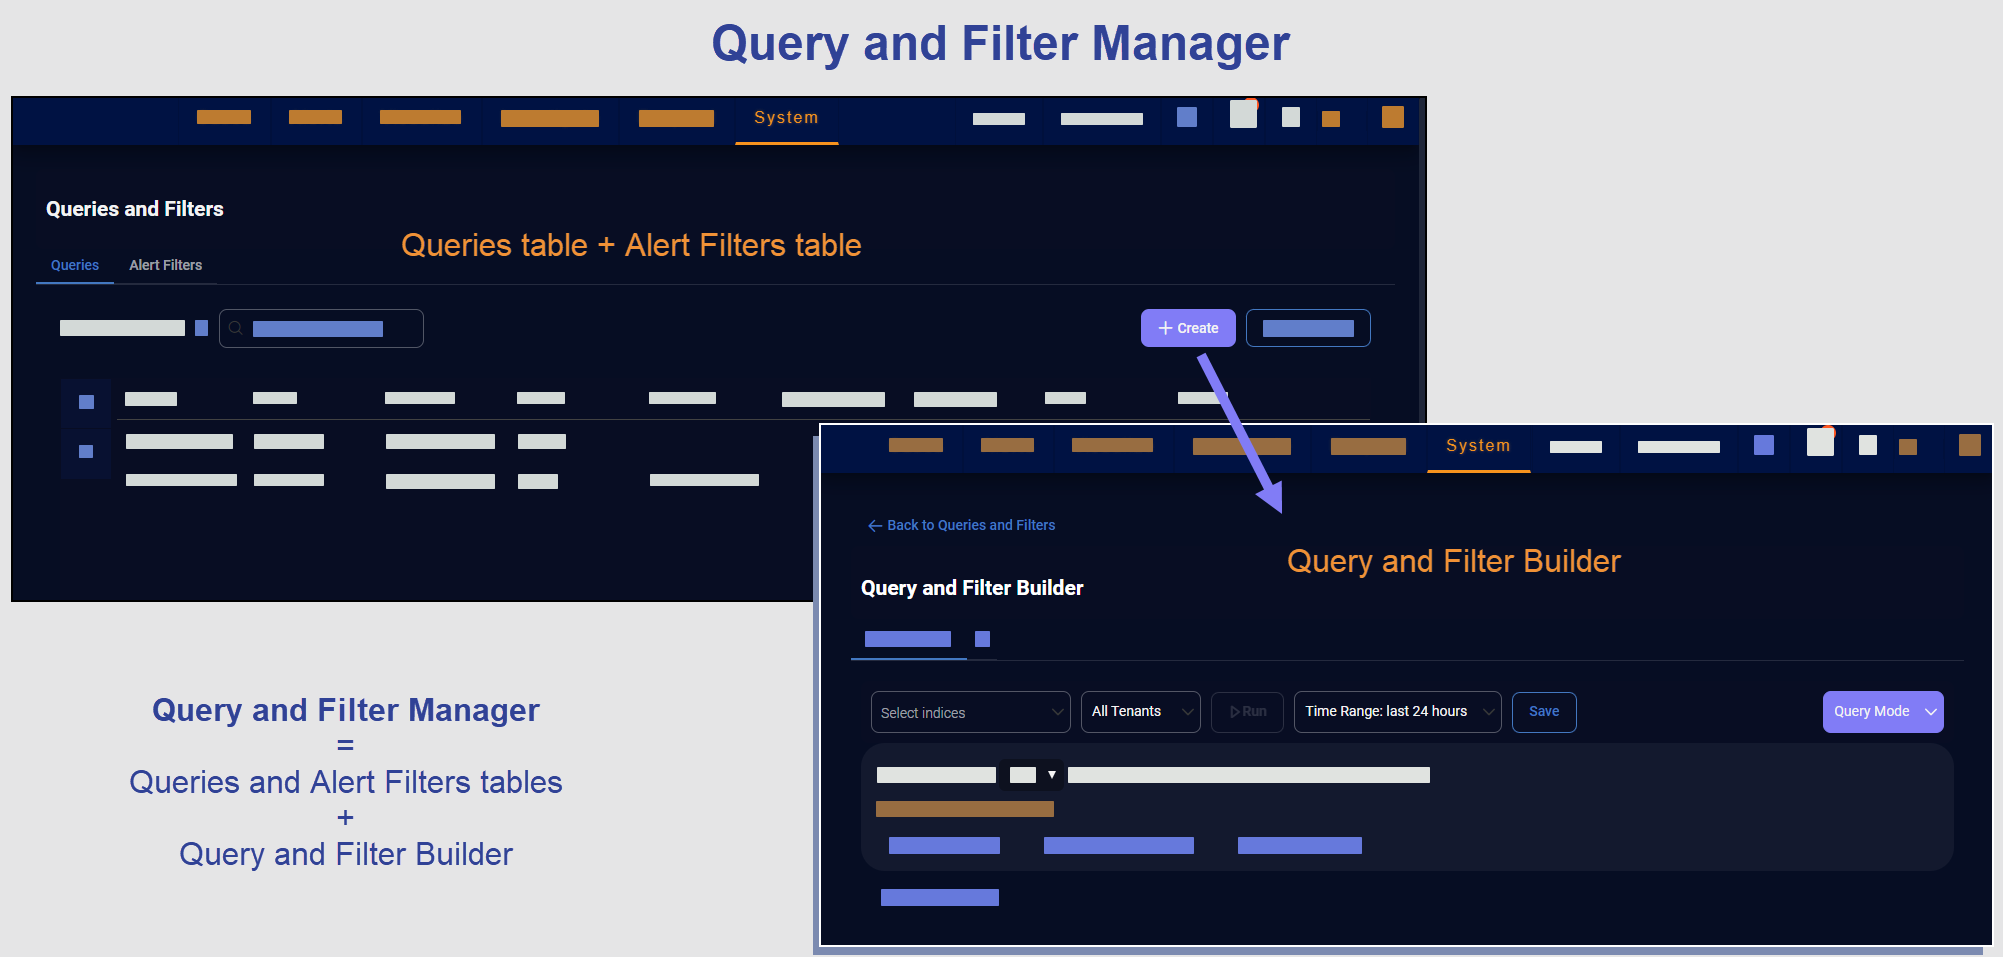Toggle the small checkbox beside the search bar
This screenshot has height=957, width=2003.
tap(200, 327)
